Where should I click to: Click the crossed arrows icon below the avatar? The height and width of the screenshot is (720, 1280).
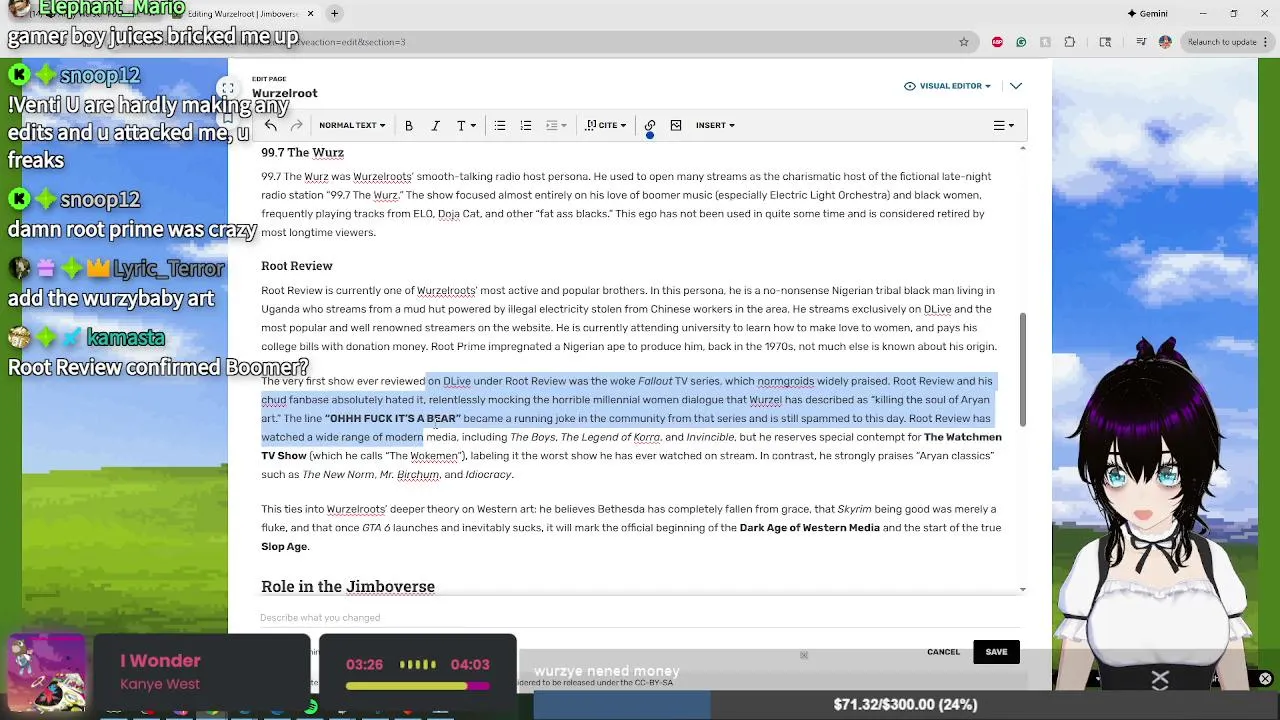click(x=1160, y=681)
